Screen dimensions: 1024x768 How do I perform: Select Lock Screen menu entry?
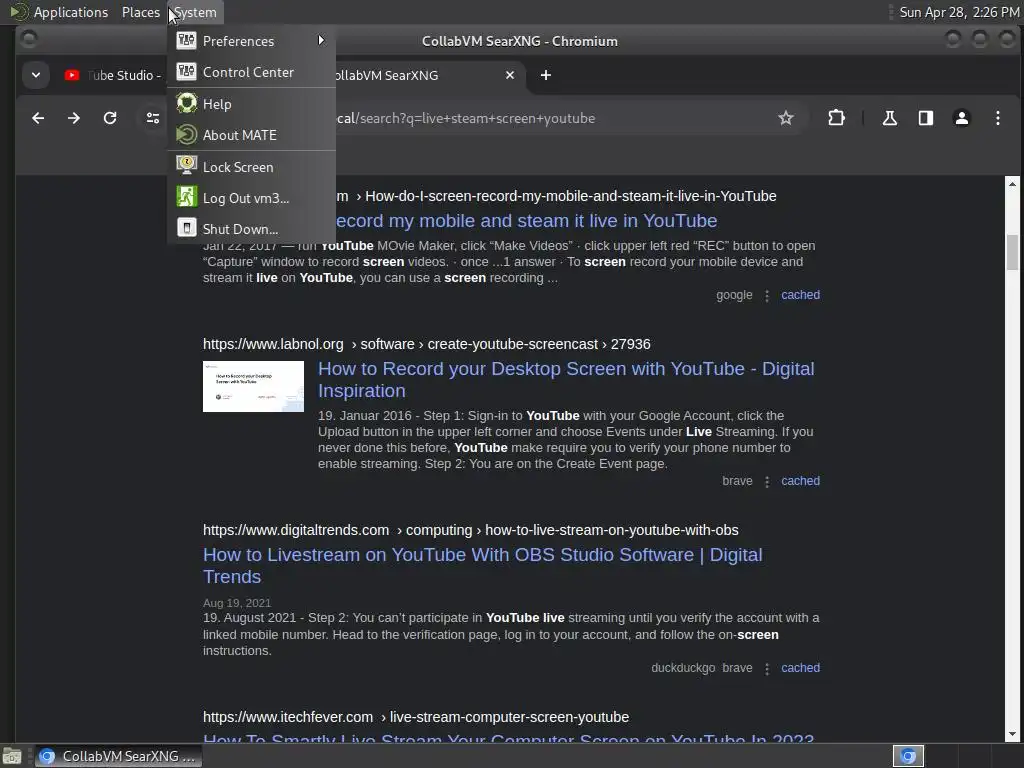tap(251, 167)
